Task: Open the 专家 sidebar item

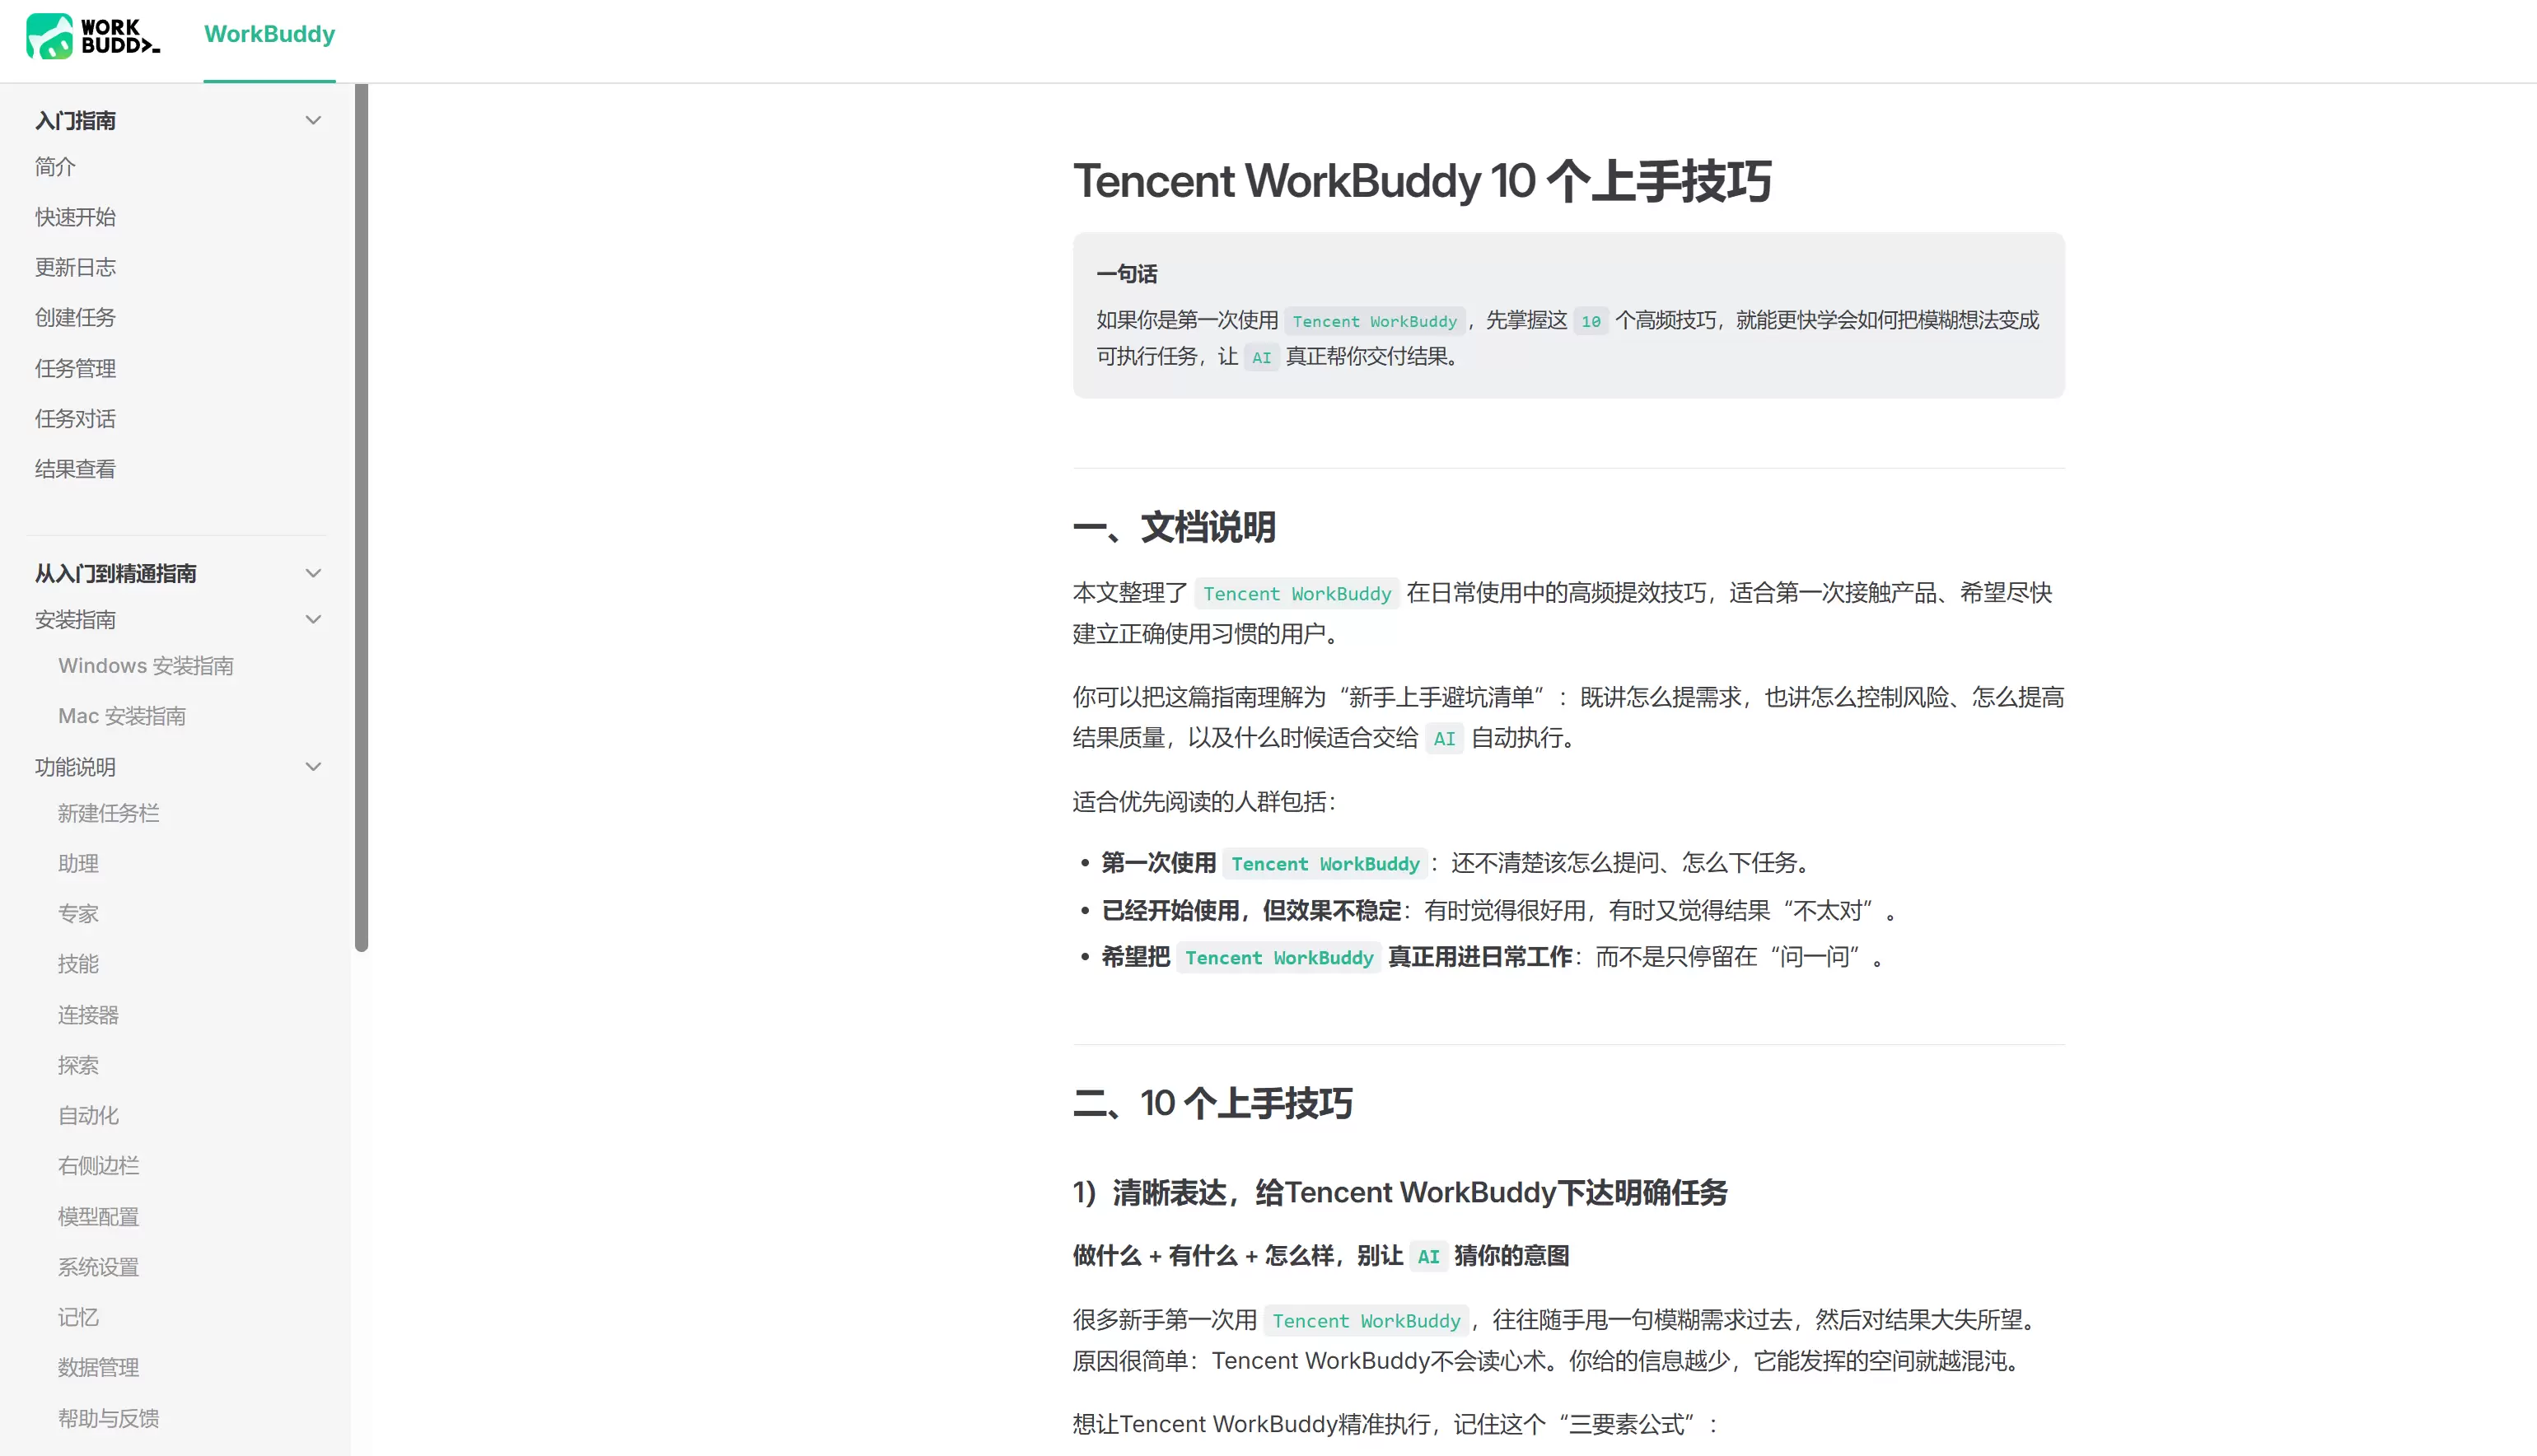Action: click(x=78, y=914)
